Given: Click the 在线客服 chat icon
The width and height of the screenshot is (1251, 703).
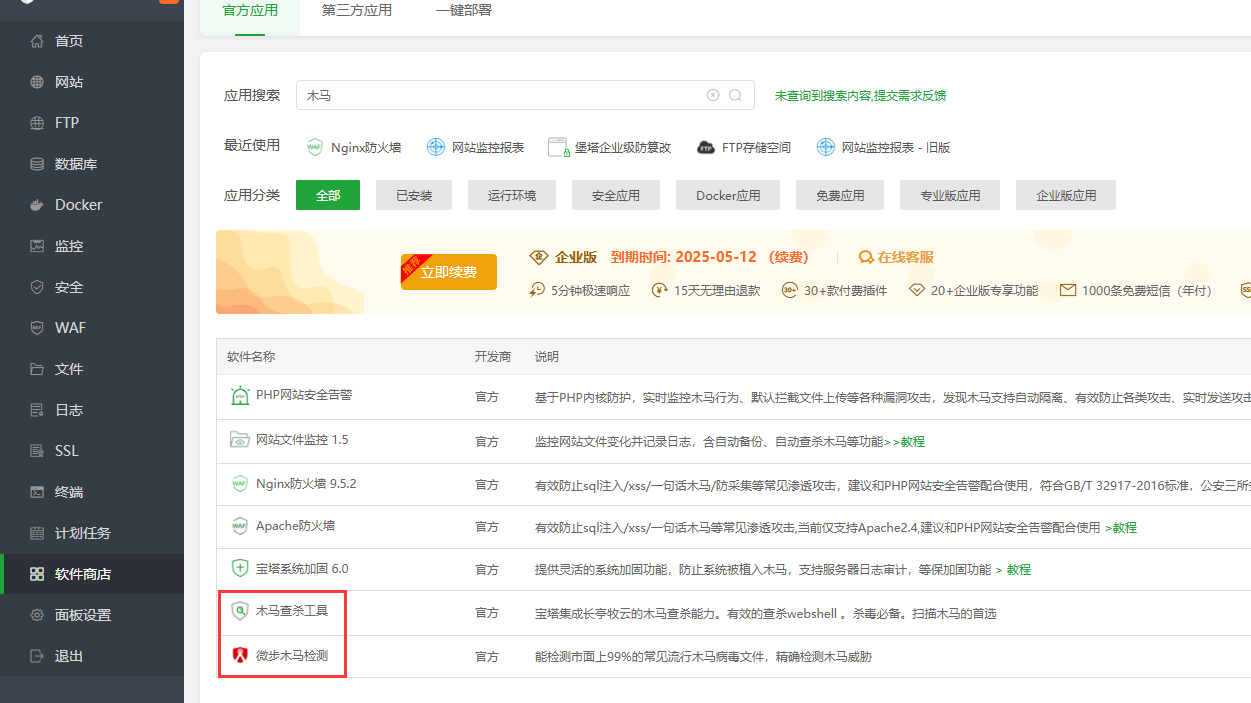Looking at the screenshot, I should click(x=866, y=257).
